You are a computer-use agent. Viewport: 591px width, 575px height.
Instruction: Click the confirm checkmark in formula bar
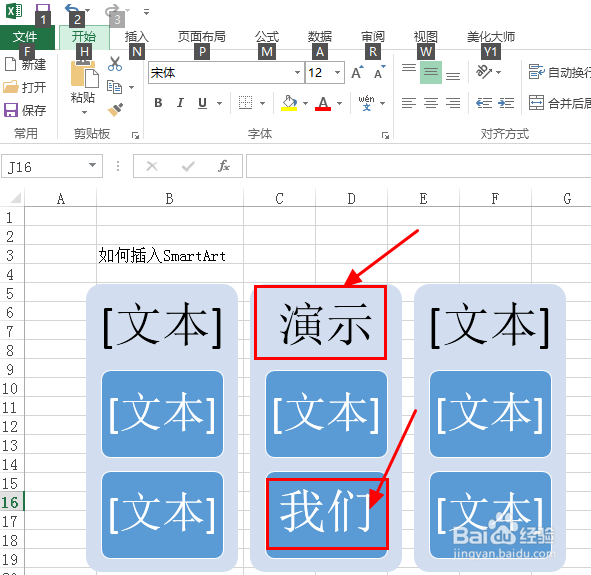[188, 166]
